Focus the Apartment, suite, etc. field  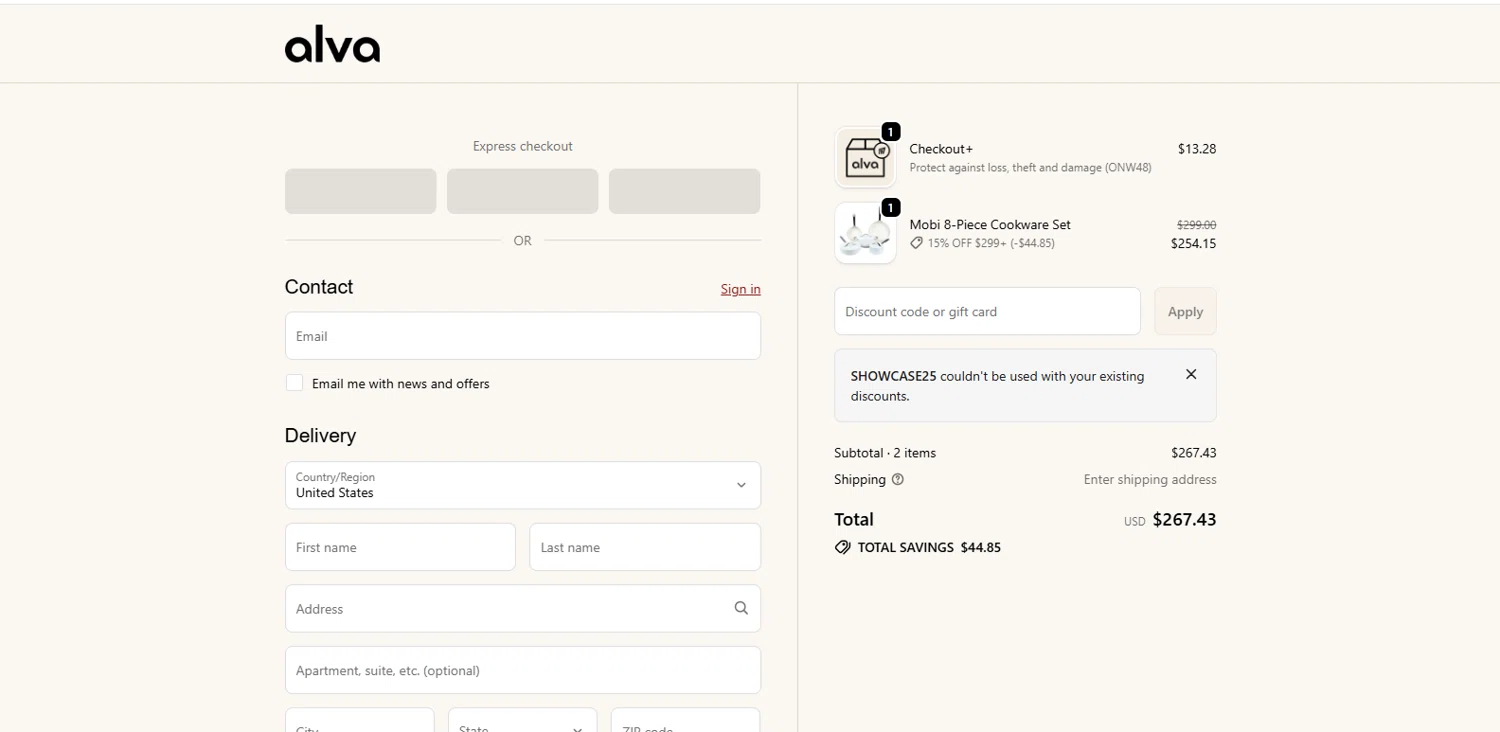pos(523,670)
